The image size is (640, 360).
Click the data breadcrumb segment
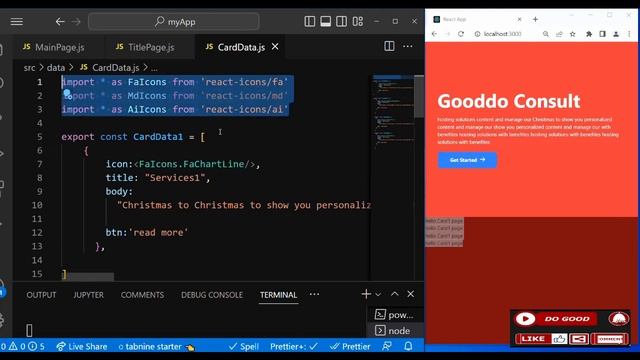[56, 68]
